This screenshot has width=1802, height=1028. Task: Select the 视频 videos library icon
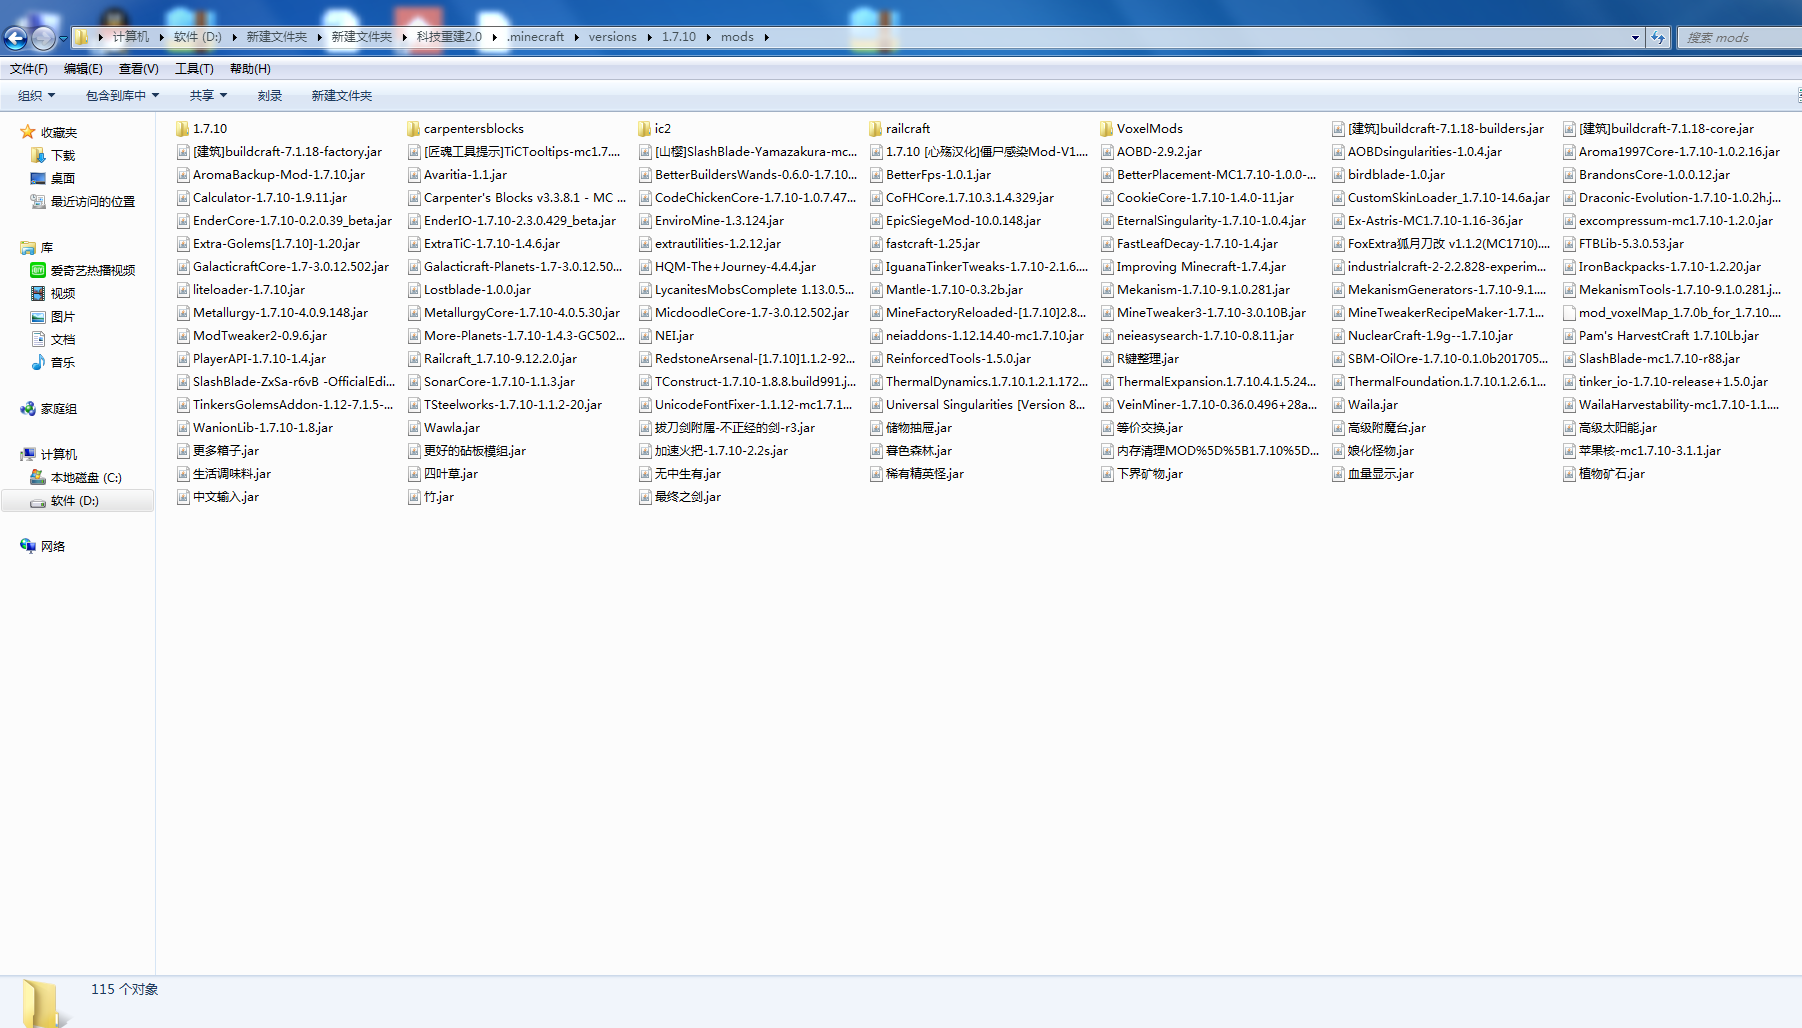click(x=38, y=293)
